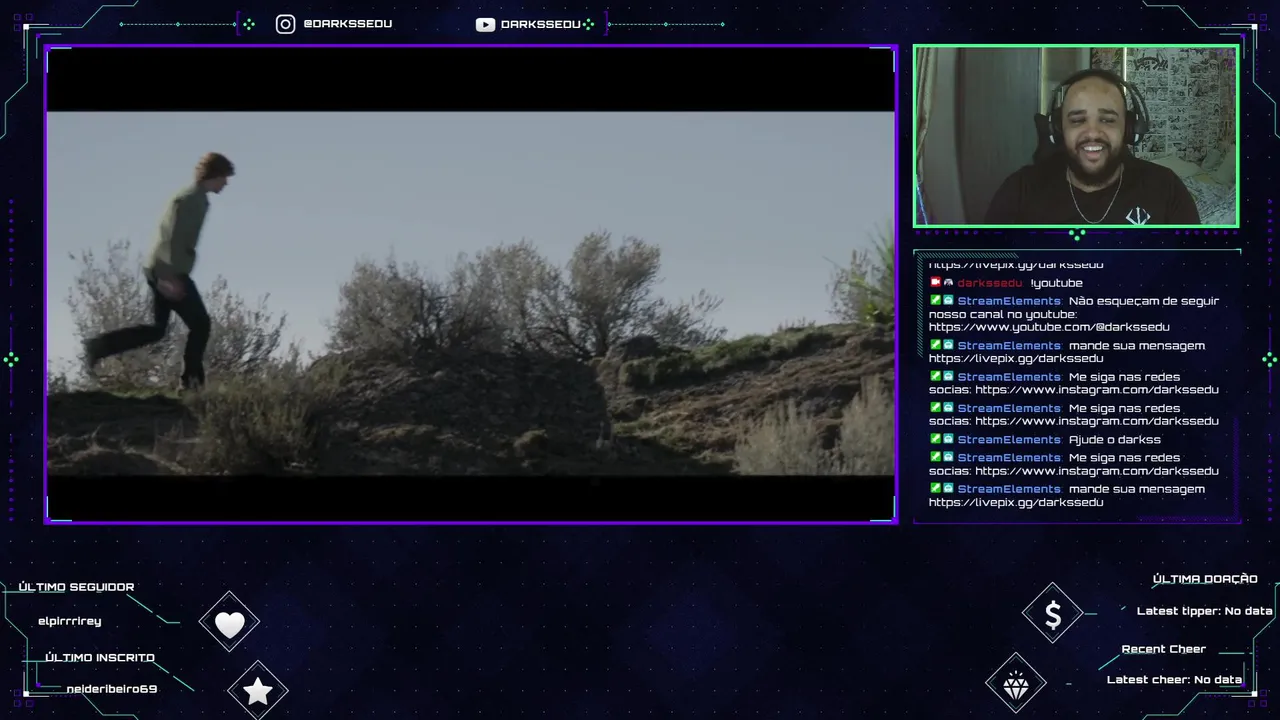1280x720 pixels.
Task: Click the streamer webcam feed
Action: (x=1076, y=136)
